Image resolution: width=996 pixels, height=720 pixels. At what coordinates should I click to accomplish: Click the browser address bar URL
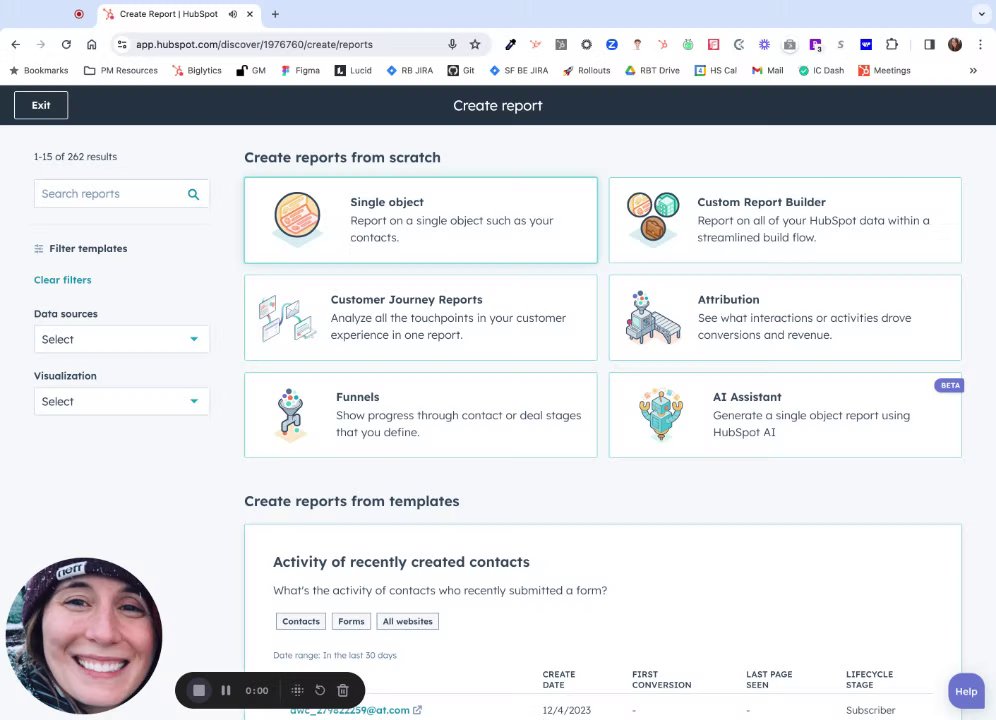pyautogui.click(x=254, y=44)
